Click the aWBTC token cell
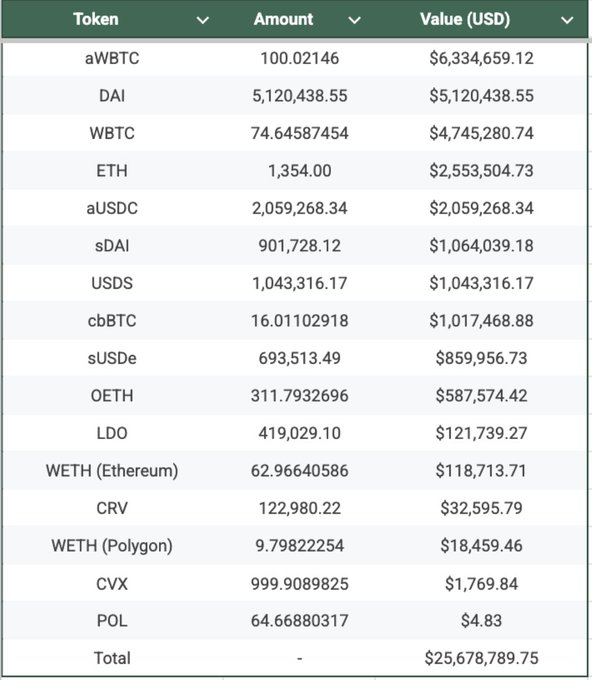The image size is (592, 680). coord(112,58)
